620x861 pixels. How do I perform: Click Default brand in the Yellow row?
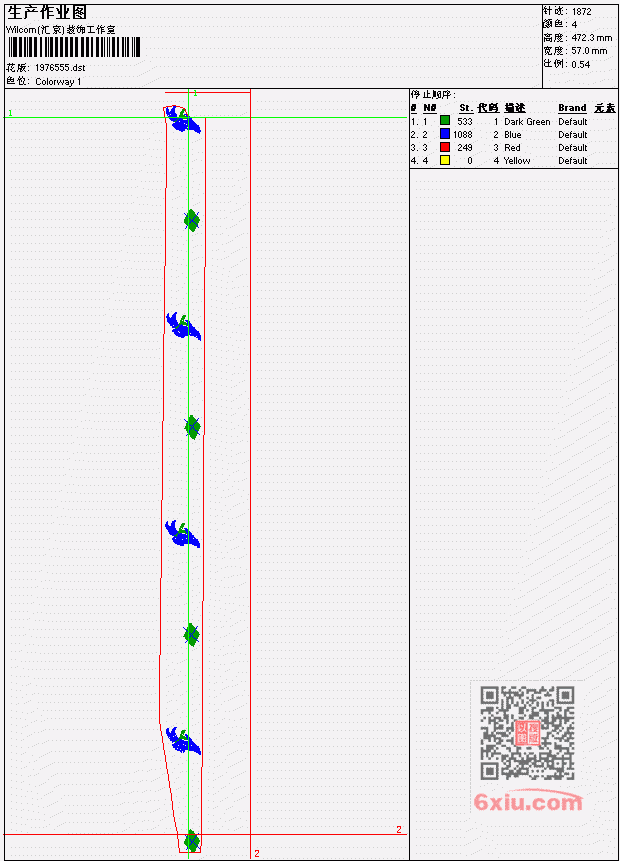pyautogui.click(x=573, y=160)
